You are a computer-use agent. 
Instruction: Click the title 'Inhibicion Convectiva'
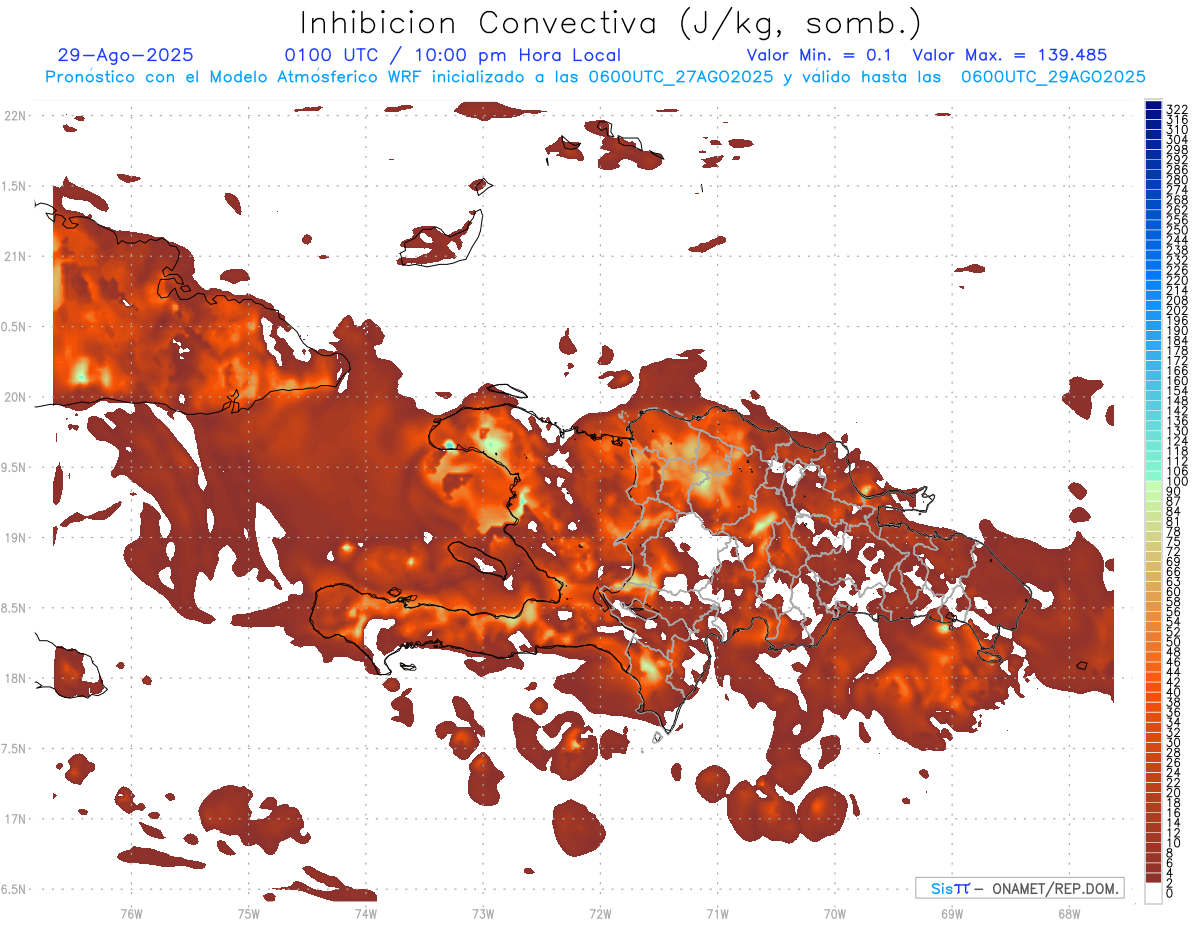coord(478,22)
